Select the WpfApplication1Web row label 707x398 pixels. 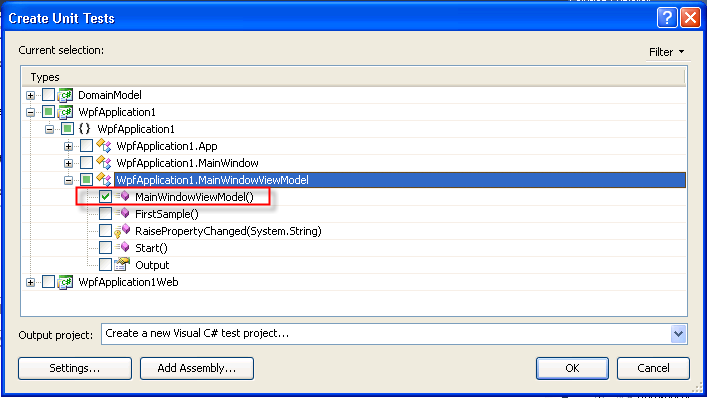tap(128, 282)
